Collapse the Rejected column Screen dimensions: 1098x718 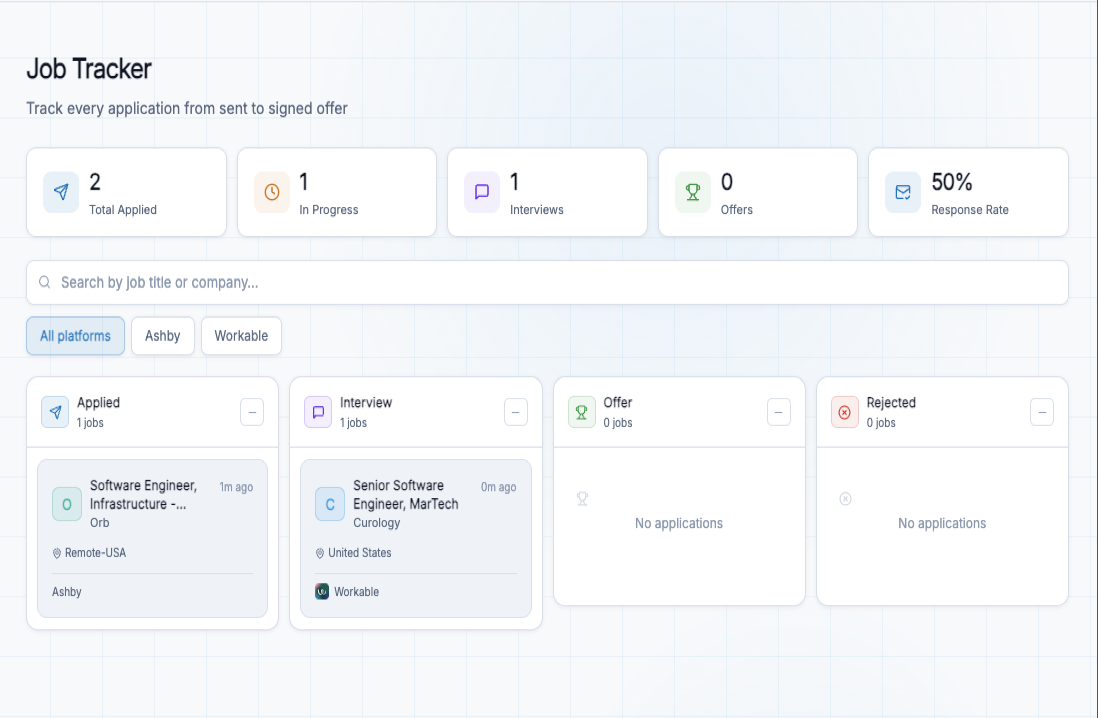(x=1042, y=412)
